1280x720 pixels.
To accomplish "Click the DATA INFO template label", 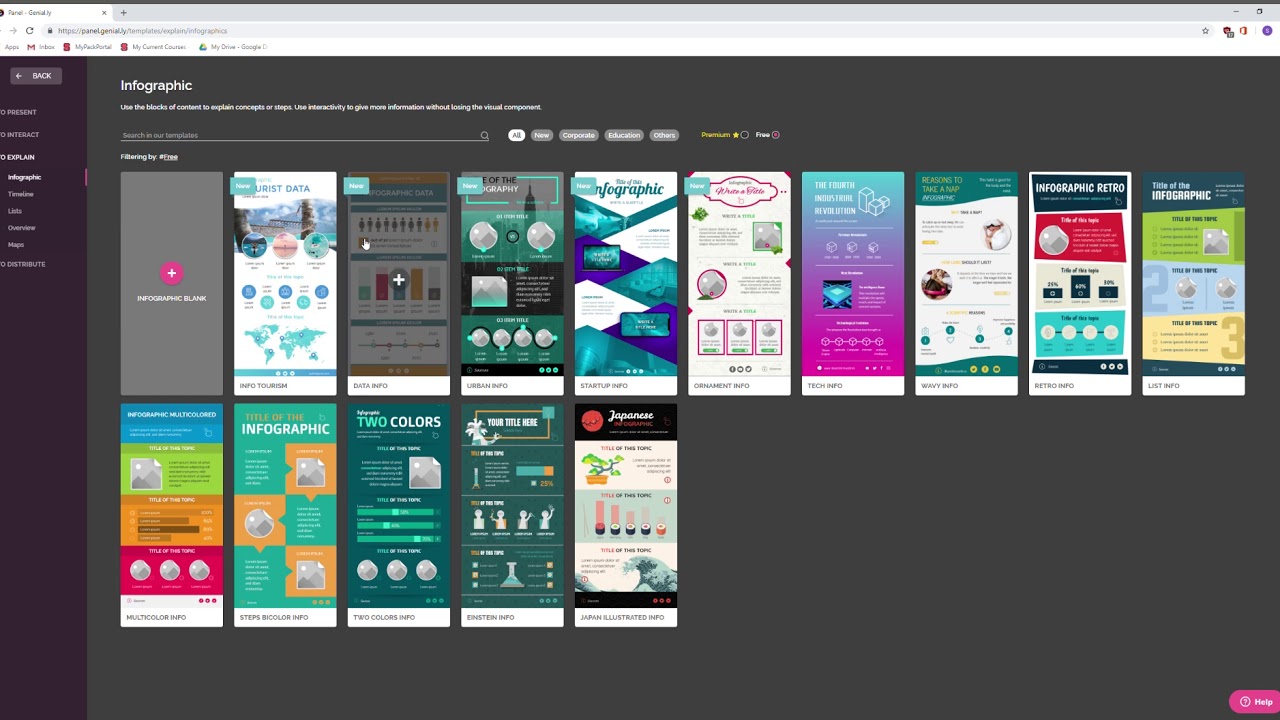I will tap(371, 386).
